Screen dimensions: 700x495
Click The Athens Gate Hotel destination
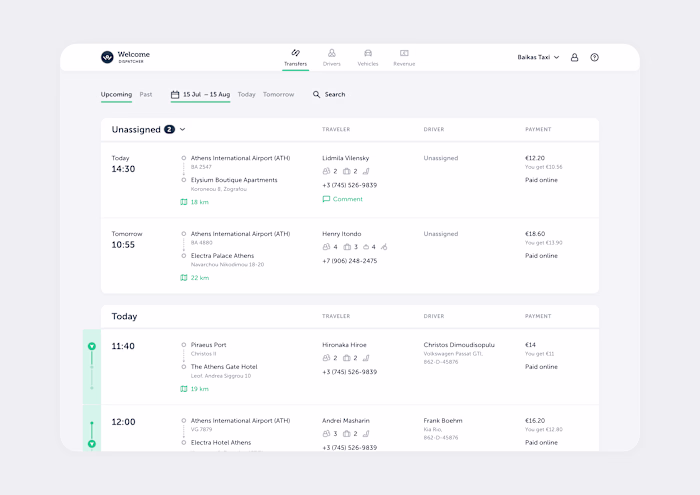pyautogui.click(x=224, y=367)
